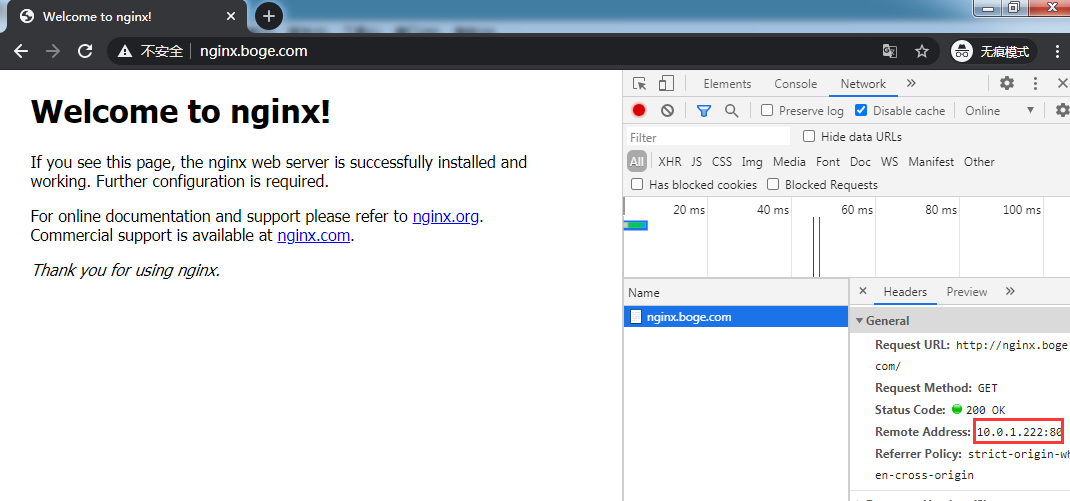1070x501 pixels.
Task: Click the document icon of the nginx.boge.com request
Action: pos(636,317)
